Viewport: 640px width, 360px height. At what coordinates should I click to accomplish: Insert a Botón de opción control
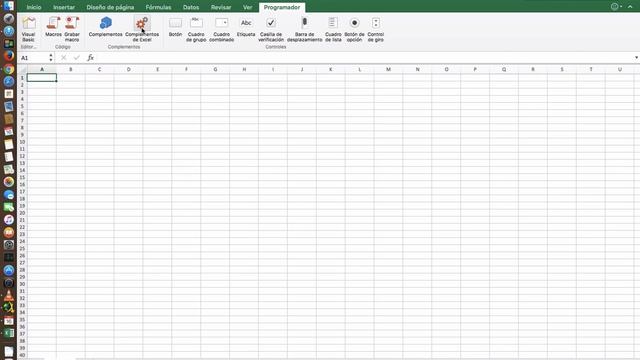pyautogui.click(x=354, y=29)
